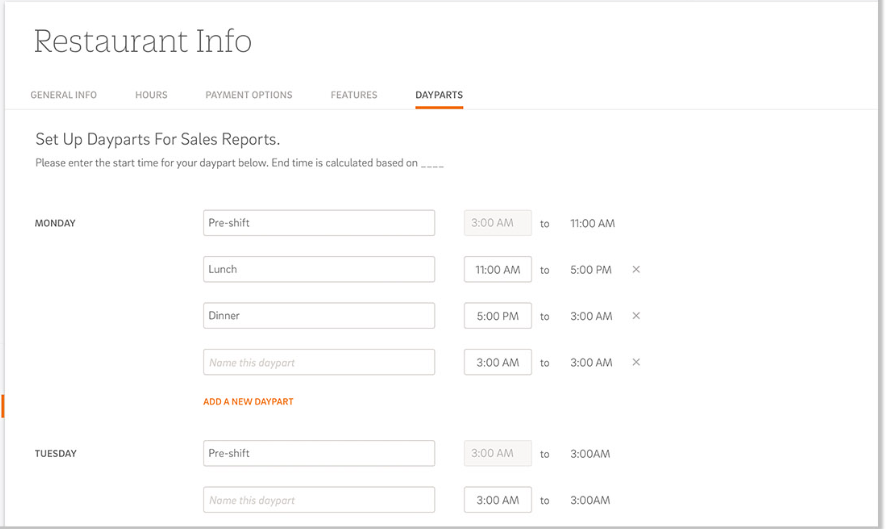This screenshot has height=529, width=887.
Task: Open the Features tab
Action: (x=354, y=95)
